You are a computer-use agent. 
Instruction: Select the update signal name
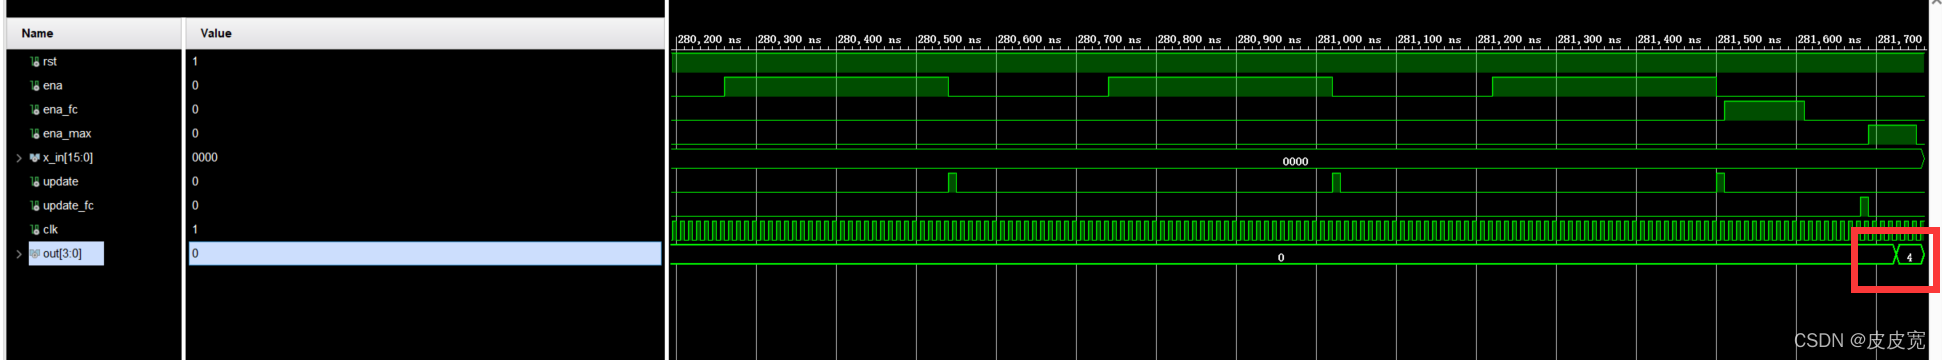60,182
